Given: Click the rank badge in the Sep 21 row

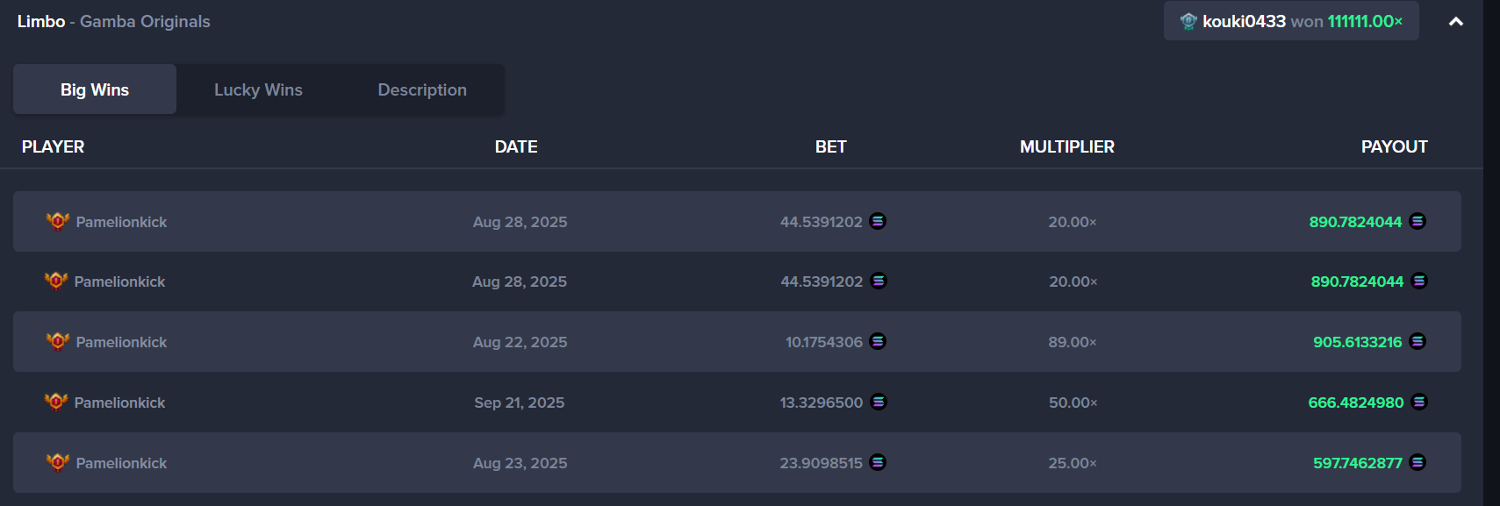Looking at the screenshot, I should (x=56, y=402).
